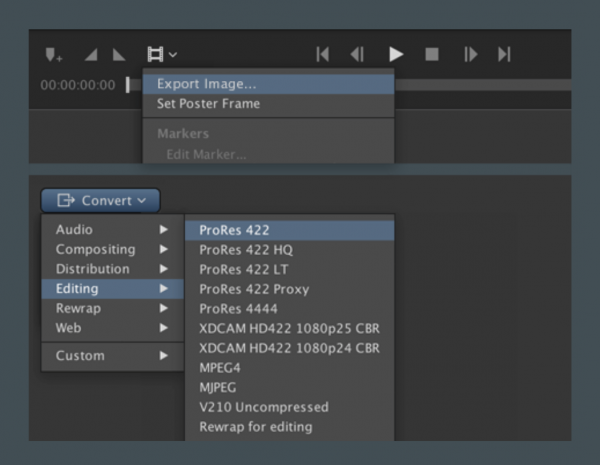Screen dimensions: 600x465
Task: Pick V210 Uncompressed format
Action: tap(263, 407)
